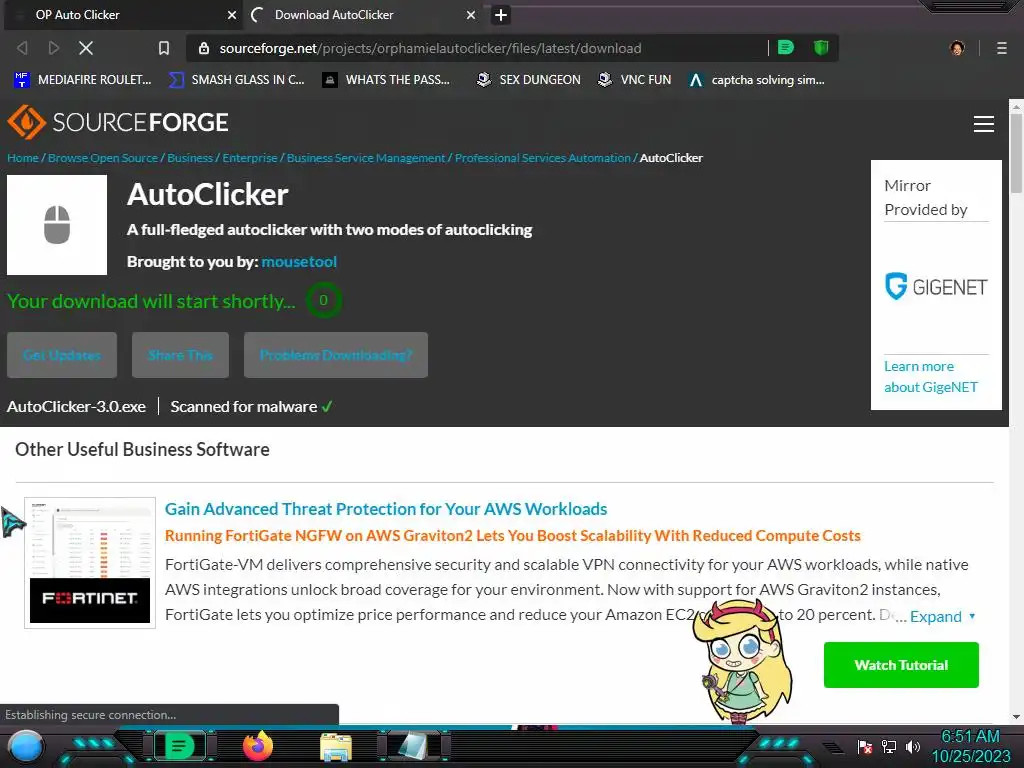The image size is (1024, 768).
Task: Open WHATS THE PASS... bookmark
Action: click(387, 80)
